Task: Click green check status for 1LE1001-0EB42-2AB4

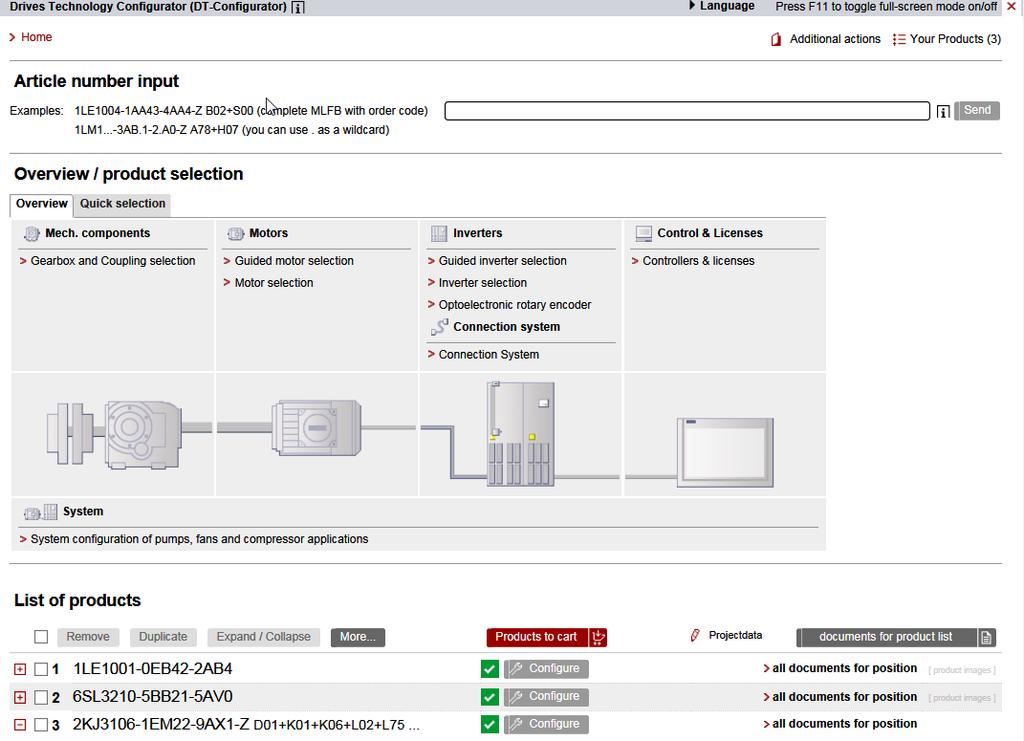Action: [489, 669]
